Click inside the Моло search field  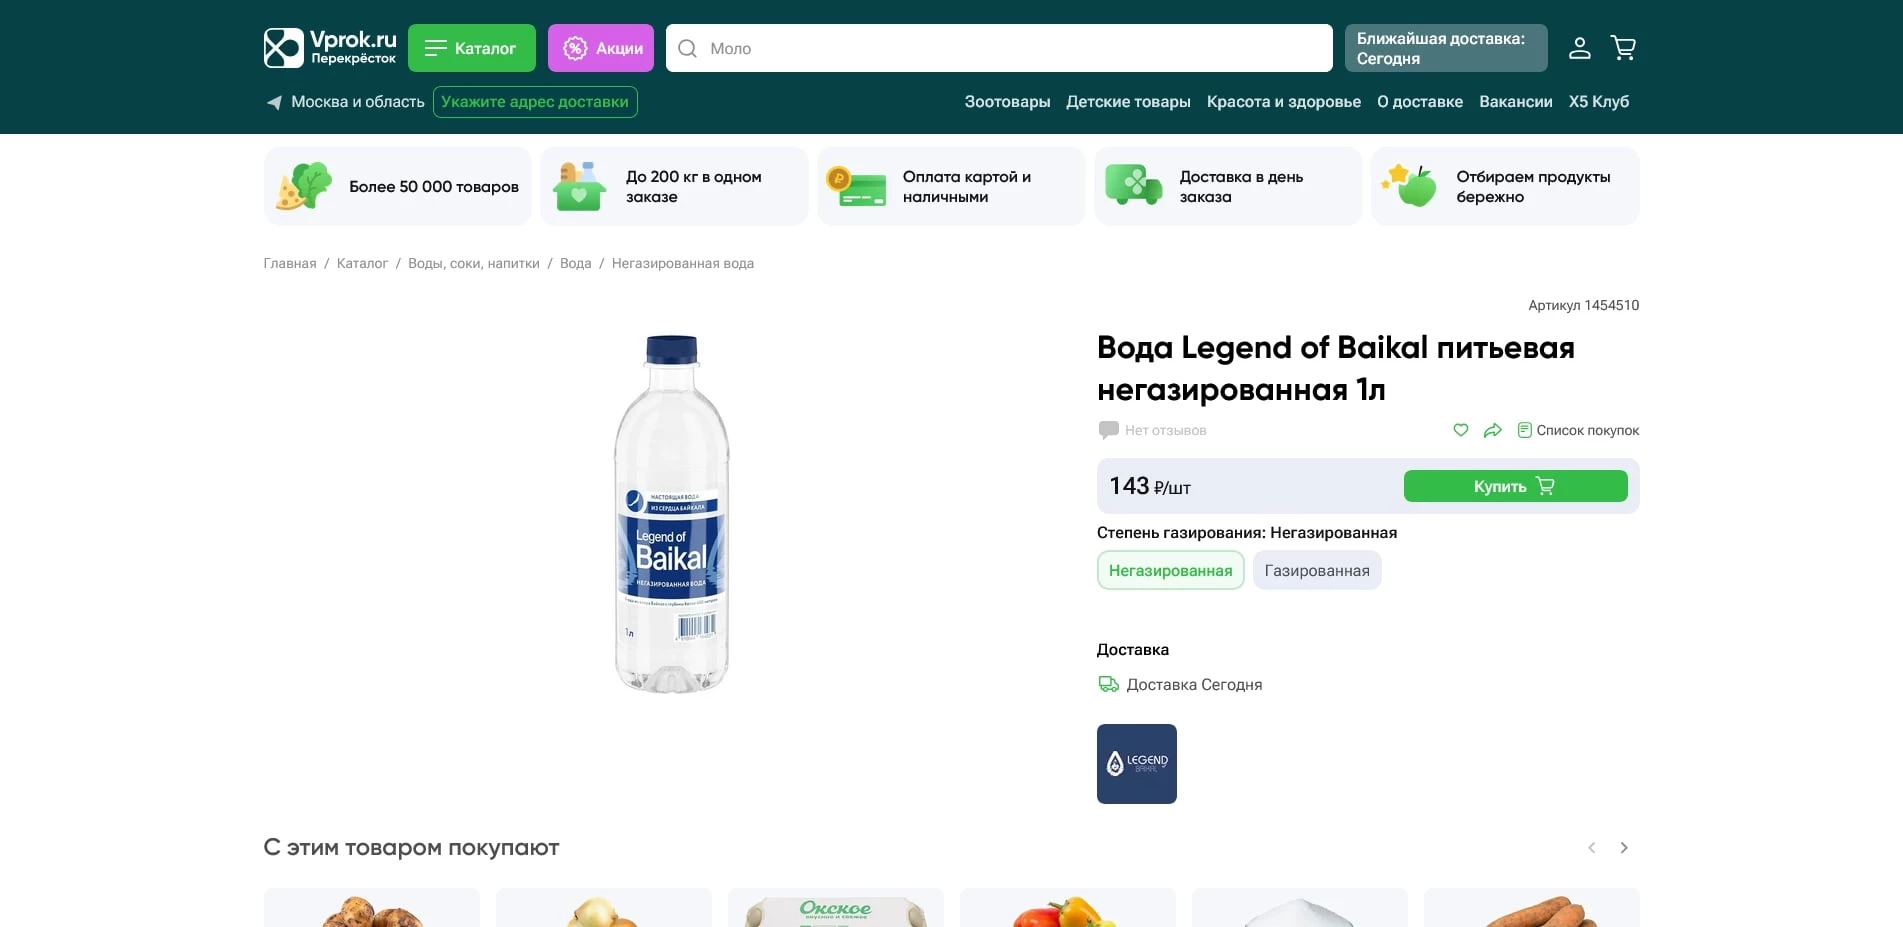pyautogui.click(x=900, y=48)
